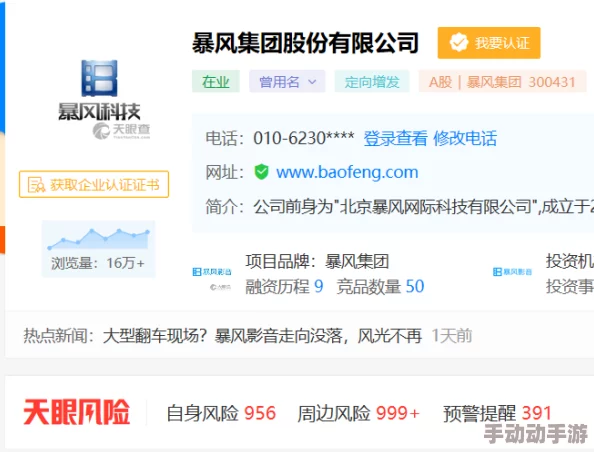The width and height of the screenshot is (594, 452).
Task: Open website www.baofeng.com link
Action: (347, 172)
